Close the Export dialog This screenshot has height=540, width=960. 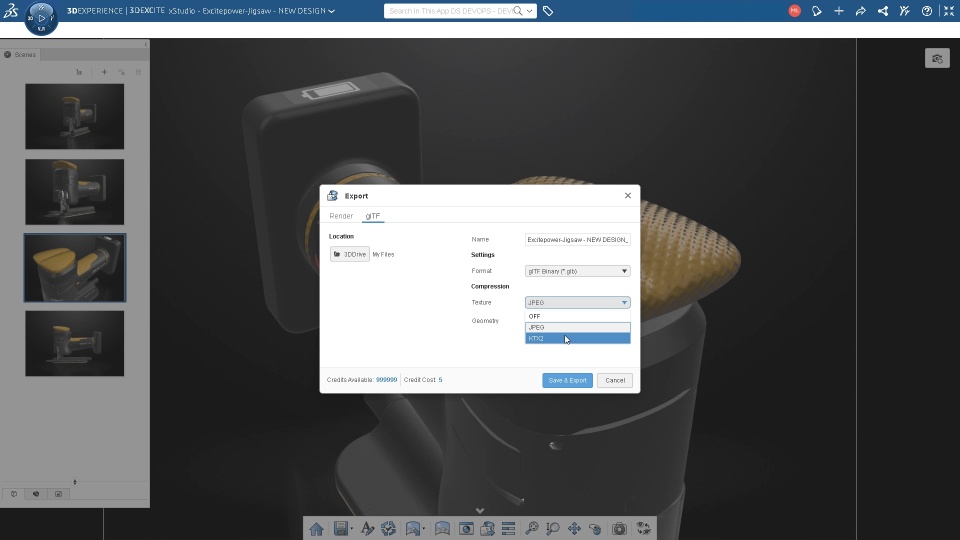628,195
